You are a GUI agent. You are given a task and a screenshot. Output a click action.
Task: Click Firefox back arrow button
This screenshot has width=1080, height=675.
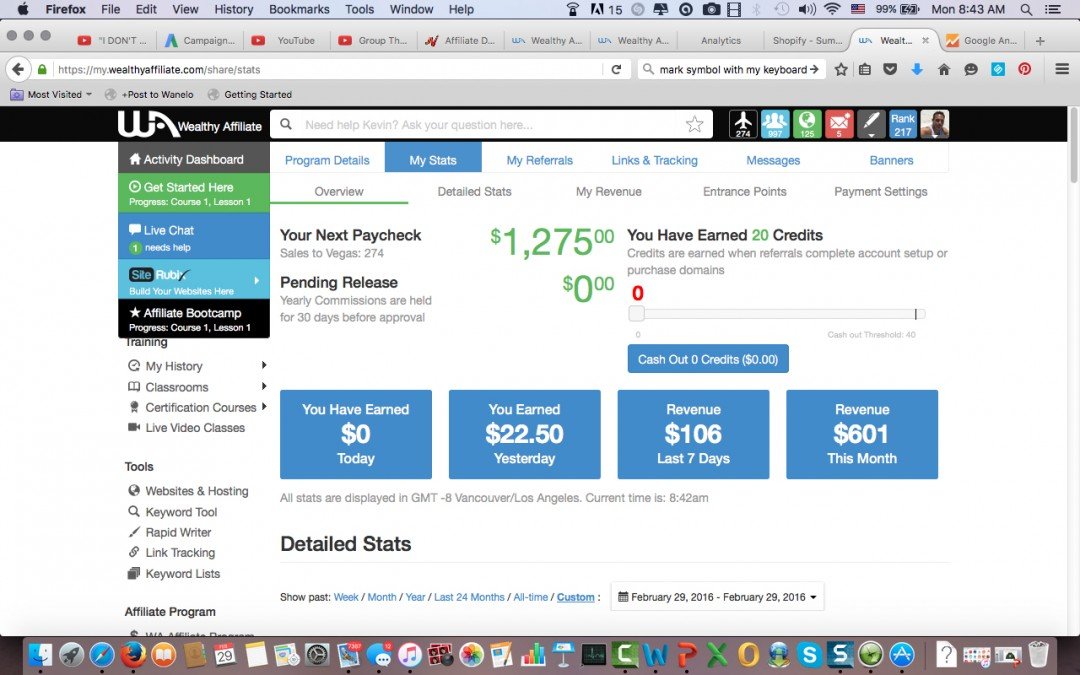click(x=19, y=69)
